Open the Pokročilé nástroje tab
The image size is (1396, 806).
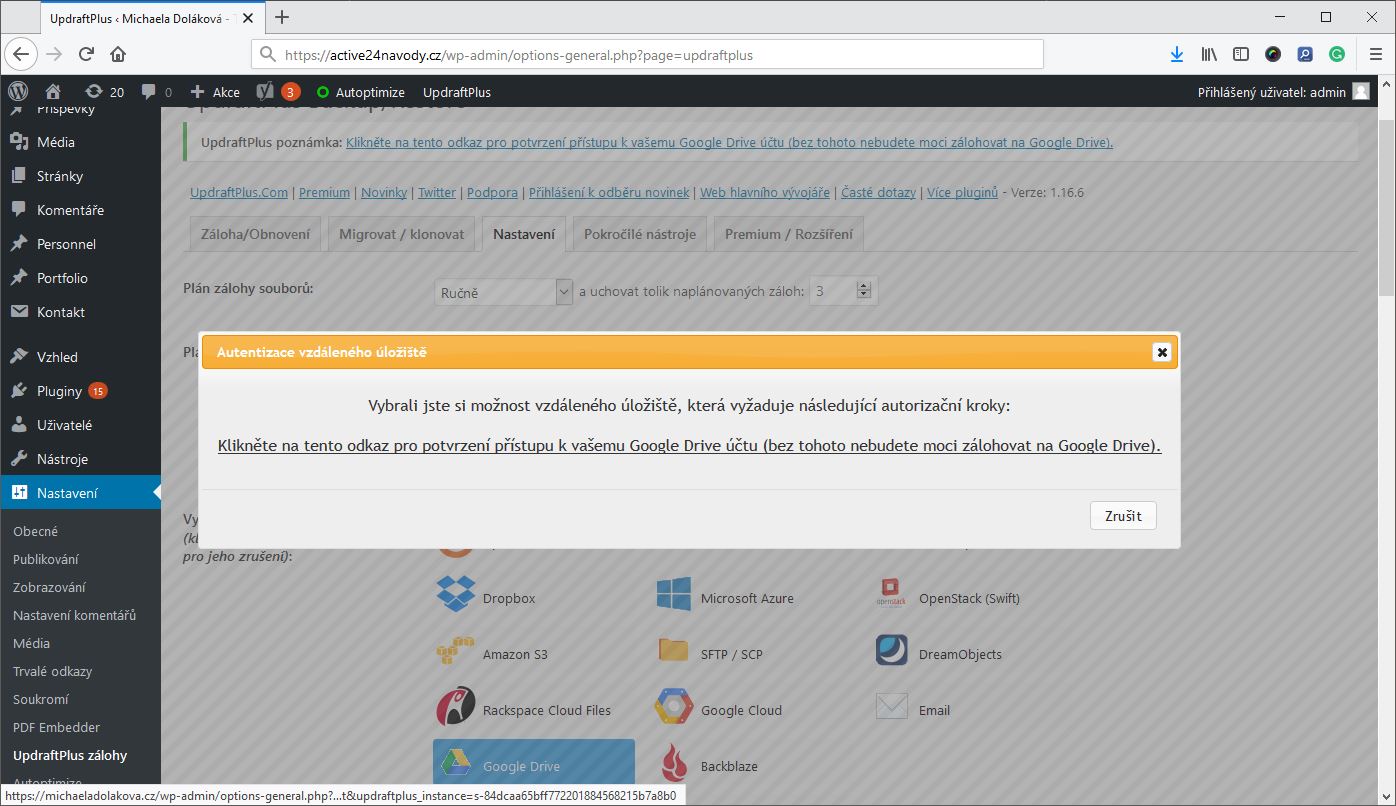(x=640, y=234)
